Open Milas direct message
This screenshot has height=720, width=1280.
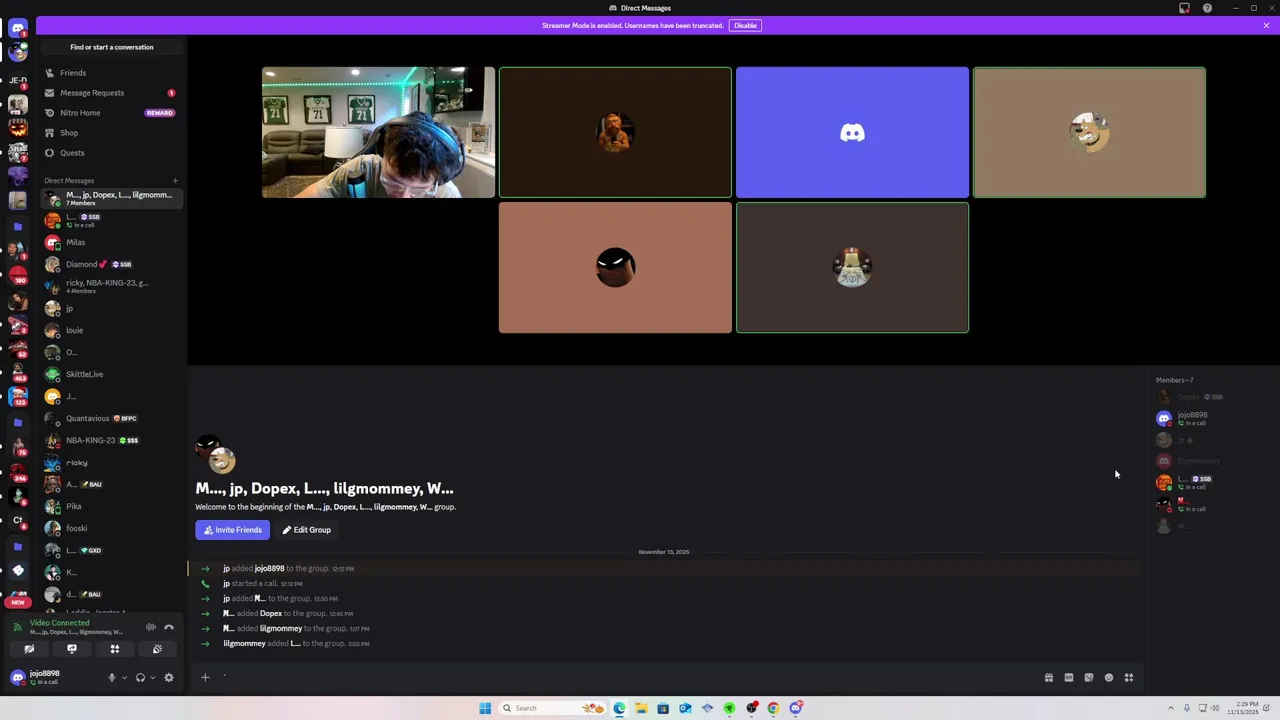coord(110,242)
